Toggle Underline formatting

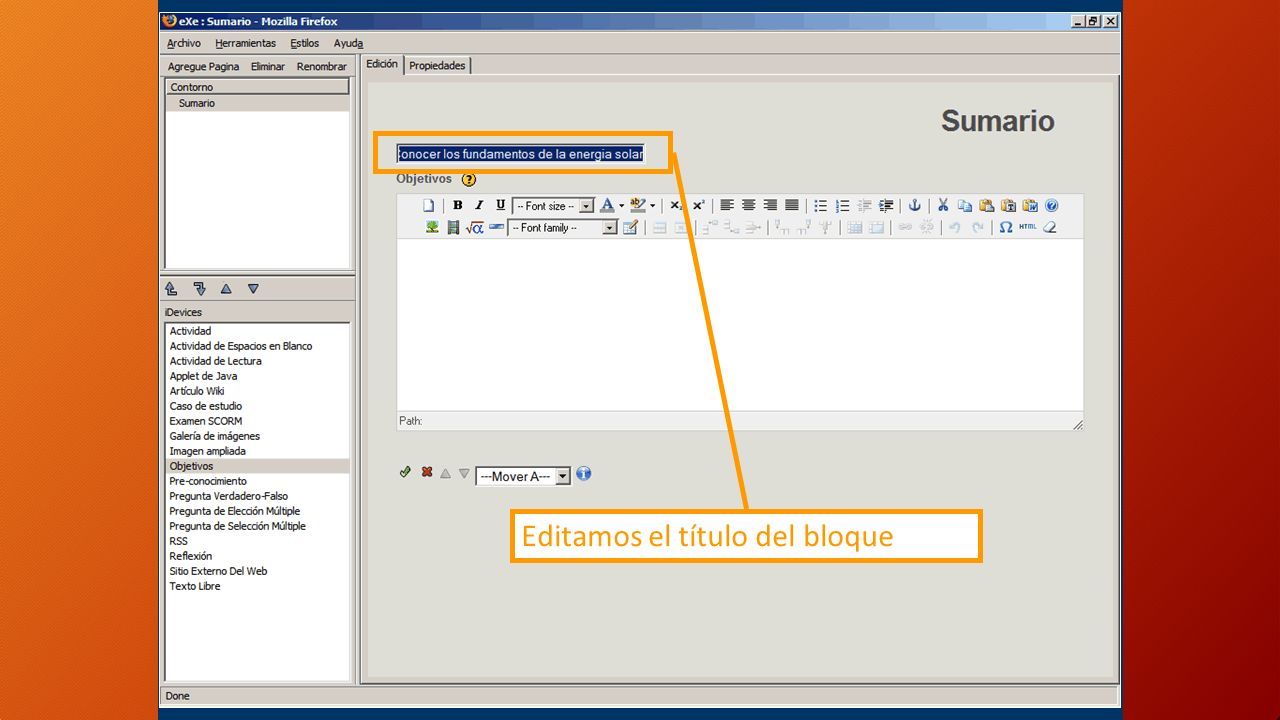[501, 206]
